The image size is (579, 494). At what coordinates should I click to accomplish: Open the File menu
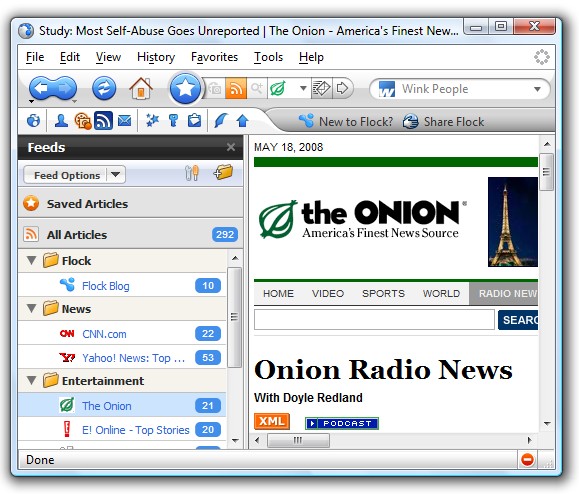coord(35,57)
